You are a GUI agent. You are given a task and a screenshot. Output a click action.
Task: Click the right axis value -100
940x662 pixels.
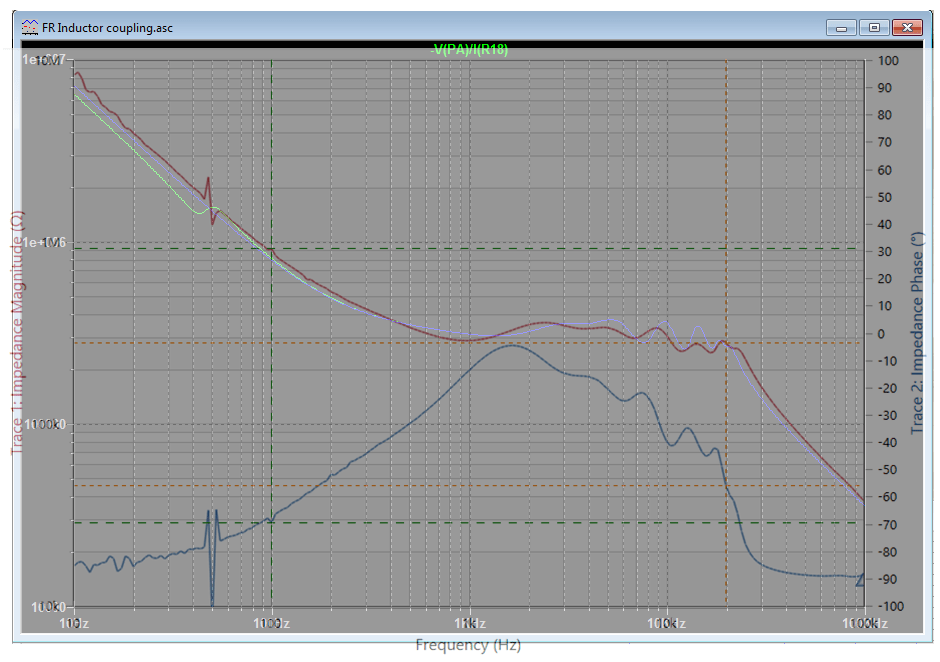point(889,606)
